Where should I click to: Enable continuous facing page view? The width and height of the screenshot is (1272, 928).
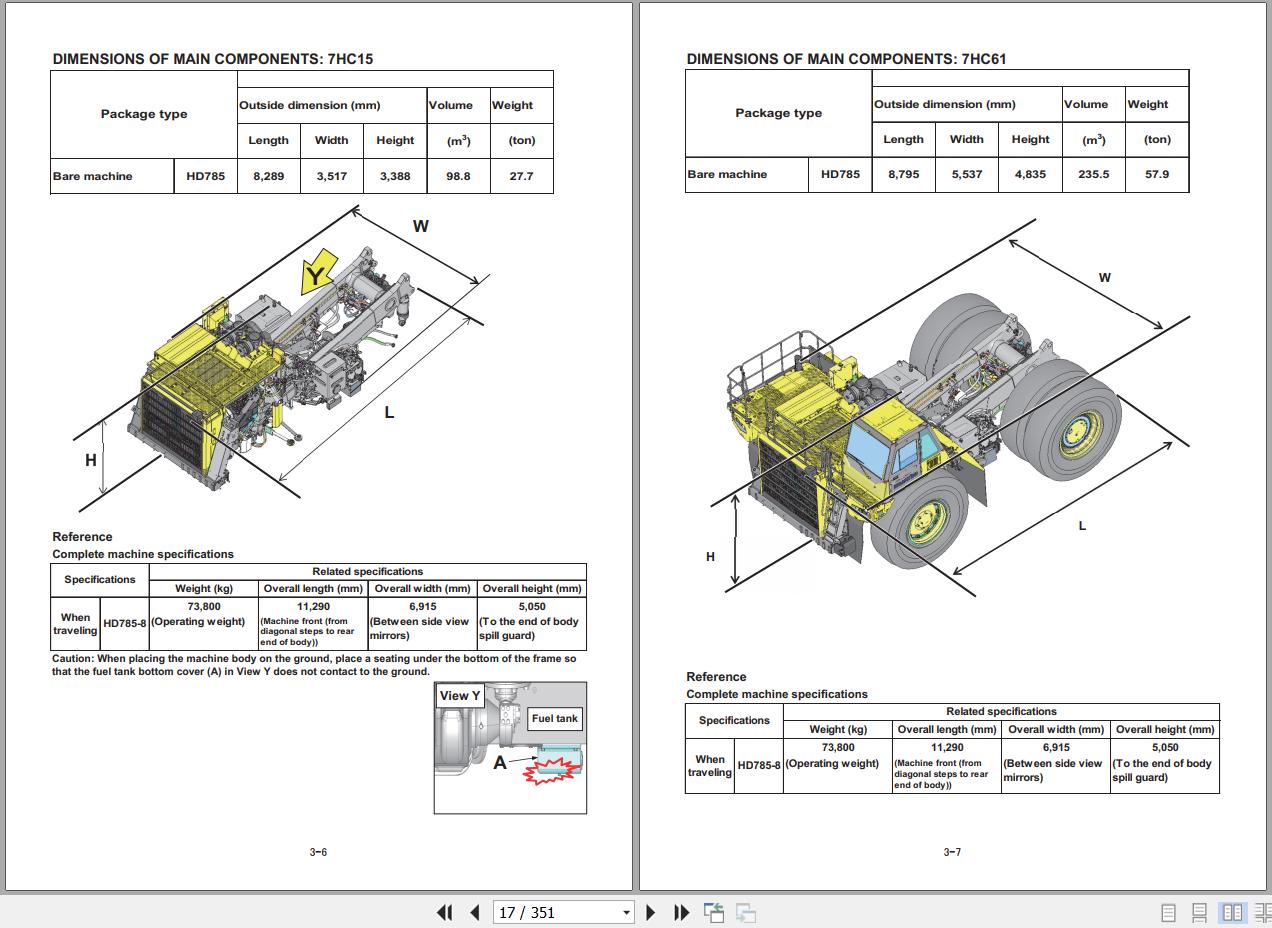click(1262, 912)
